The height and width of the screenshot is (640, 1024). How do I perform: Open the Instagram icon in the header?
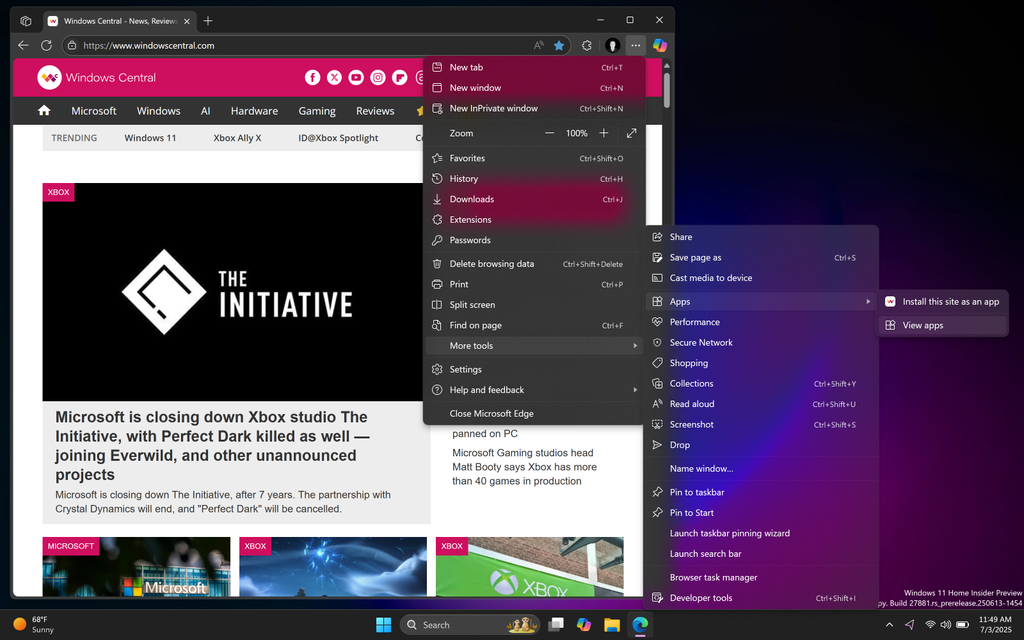[377, 77]
